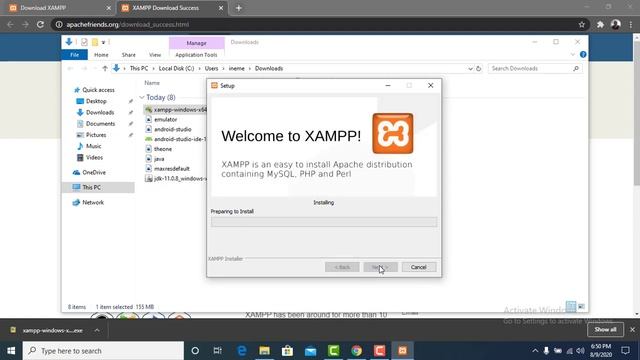Open Microsoft Edge from the taskbar
The width and height of the screenshot is (640, 360).
click(242, 351)
